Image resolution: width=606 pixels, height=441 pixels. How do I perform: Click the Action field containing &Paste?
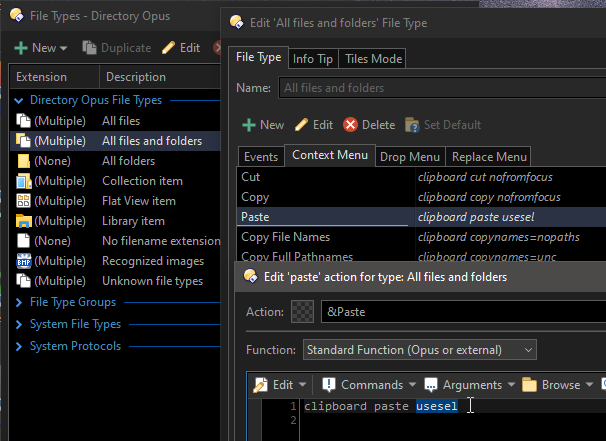[463, 312]
